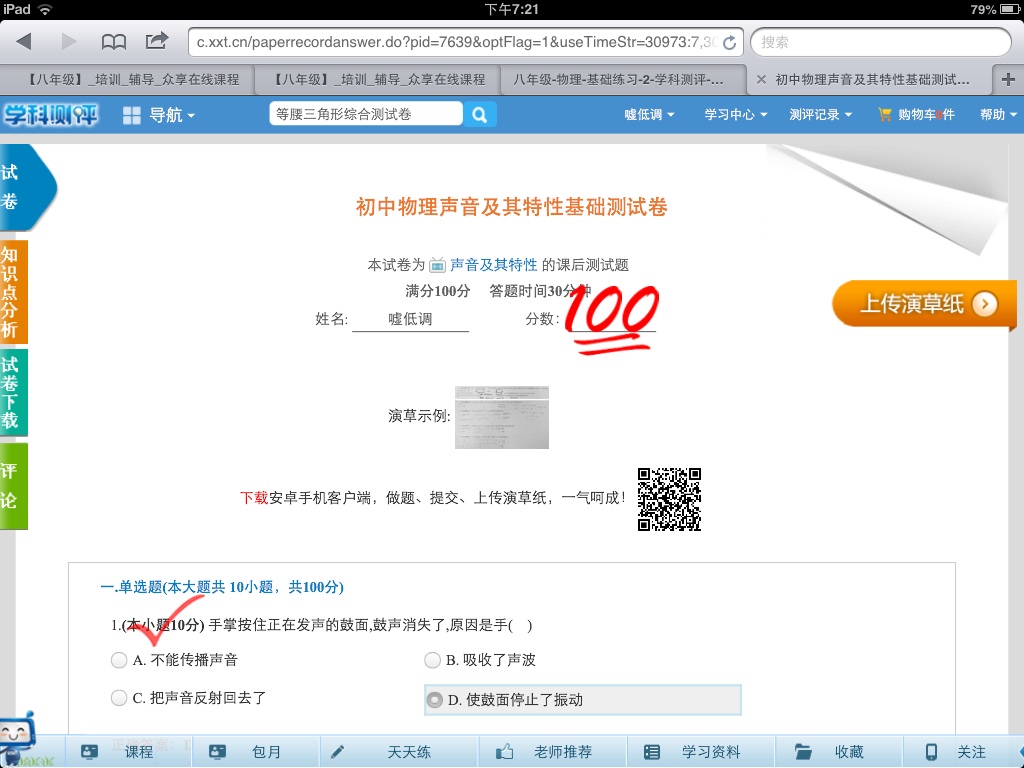Viewport: 1024px width, 768px height.
Task: Select option A 不能传播声音
Action: [x=119, y=660]
